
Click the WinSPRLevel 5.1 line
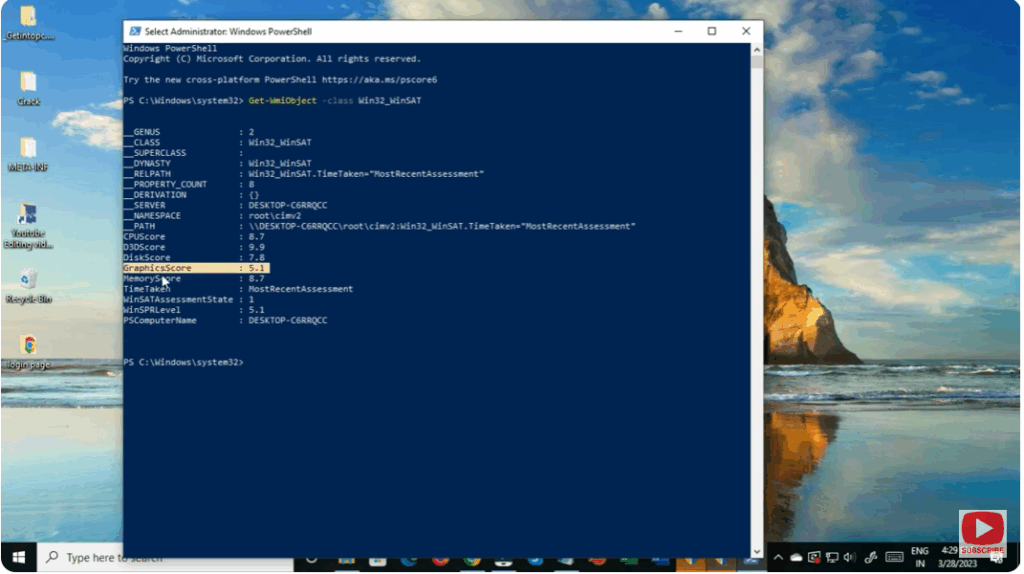194,310
